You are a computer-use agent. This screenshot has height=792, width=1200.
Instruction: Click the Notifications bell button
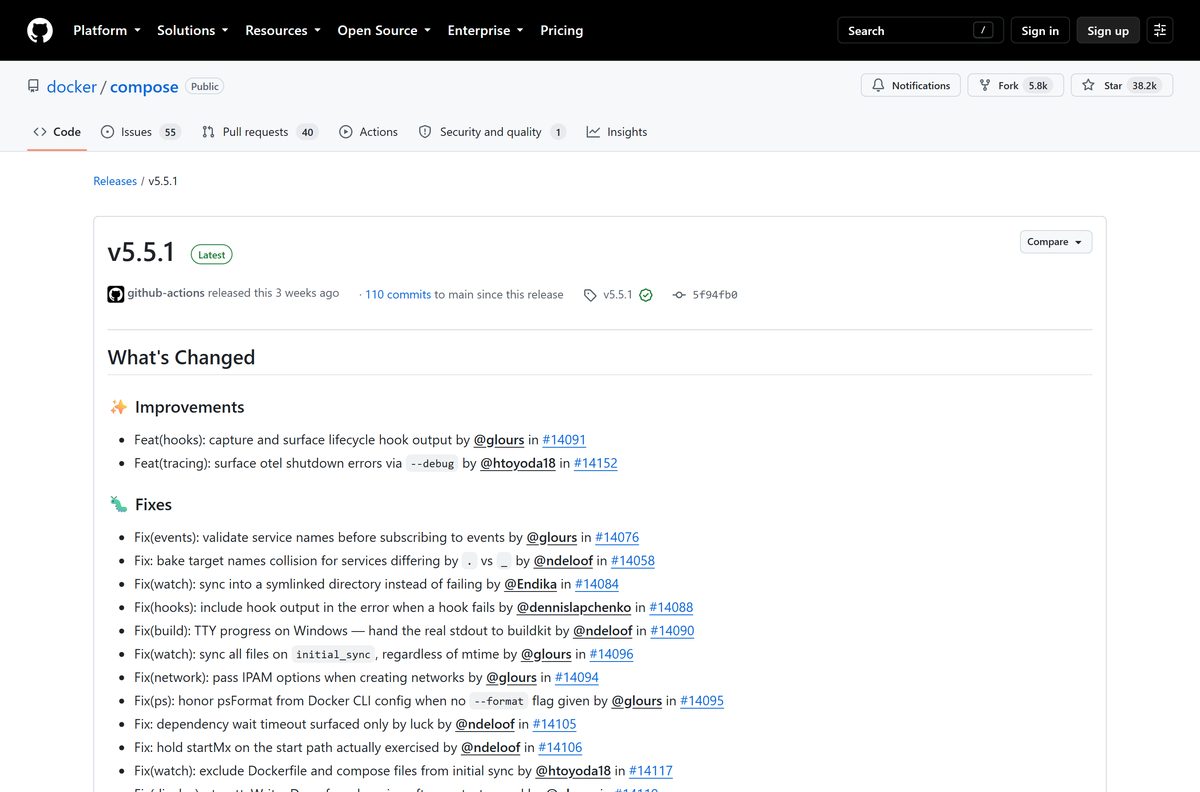pyautogui.click(x=911, y=86)
